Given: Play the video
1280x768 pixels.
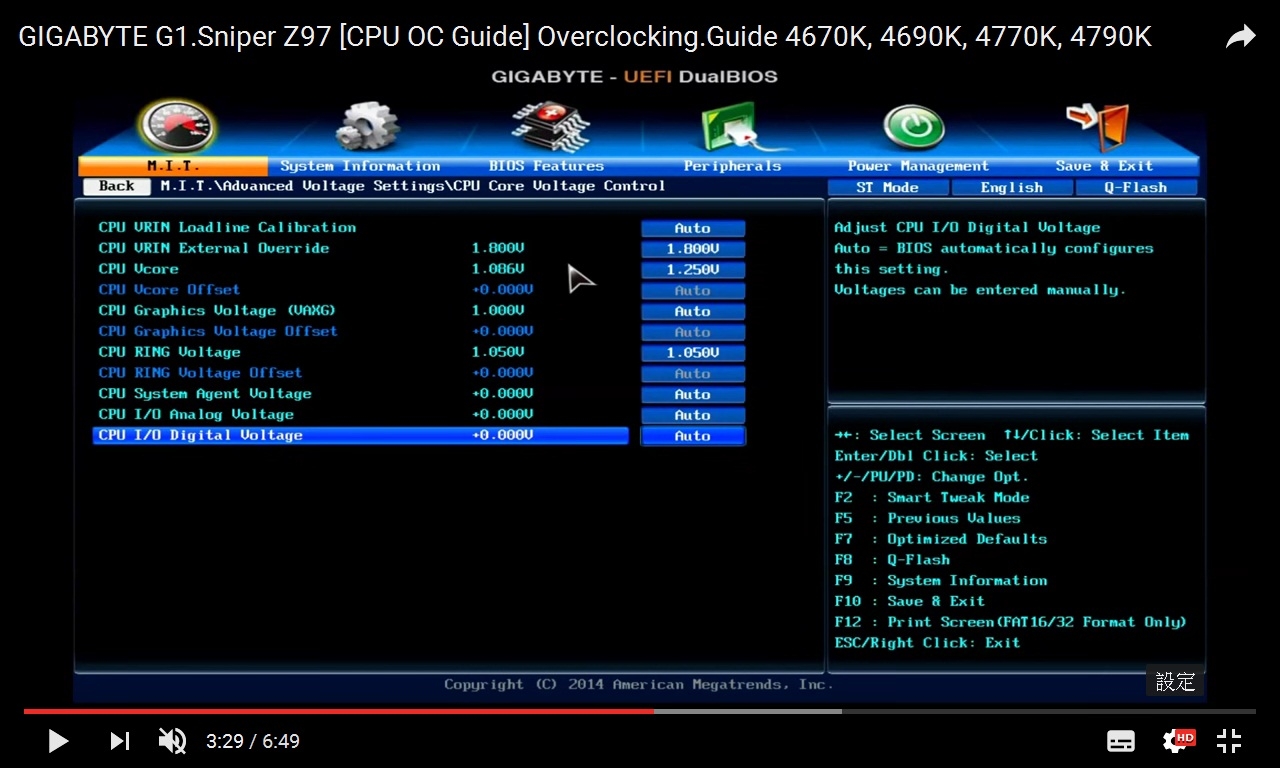Looking at the screenshot, I should 58,741.
